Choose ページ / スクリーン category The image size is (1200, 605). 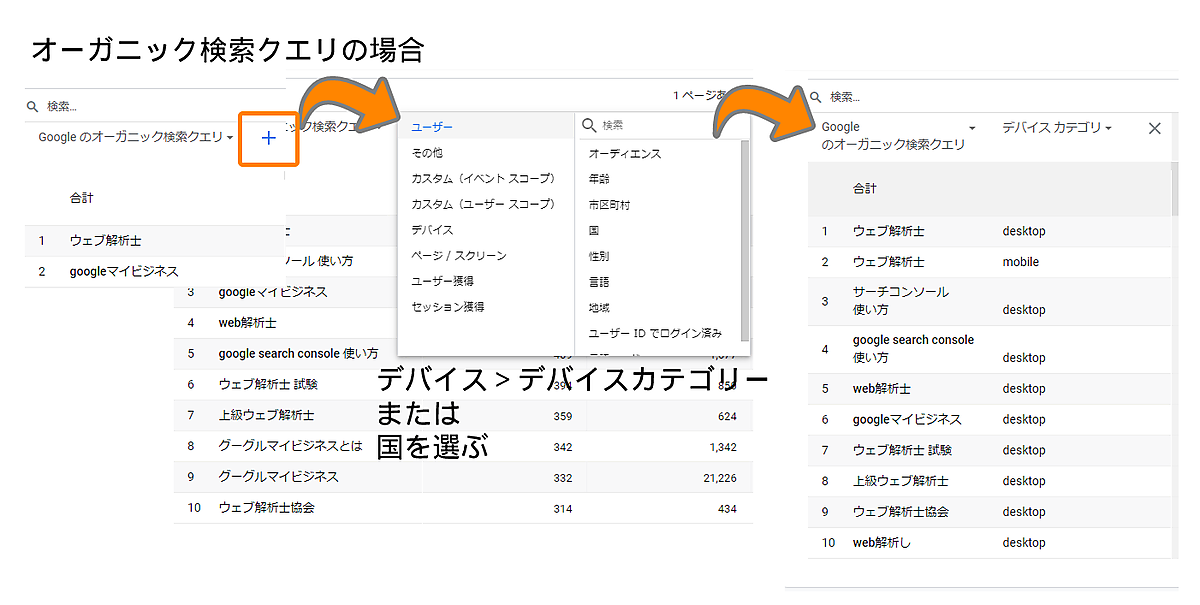coord(458,256)
